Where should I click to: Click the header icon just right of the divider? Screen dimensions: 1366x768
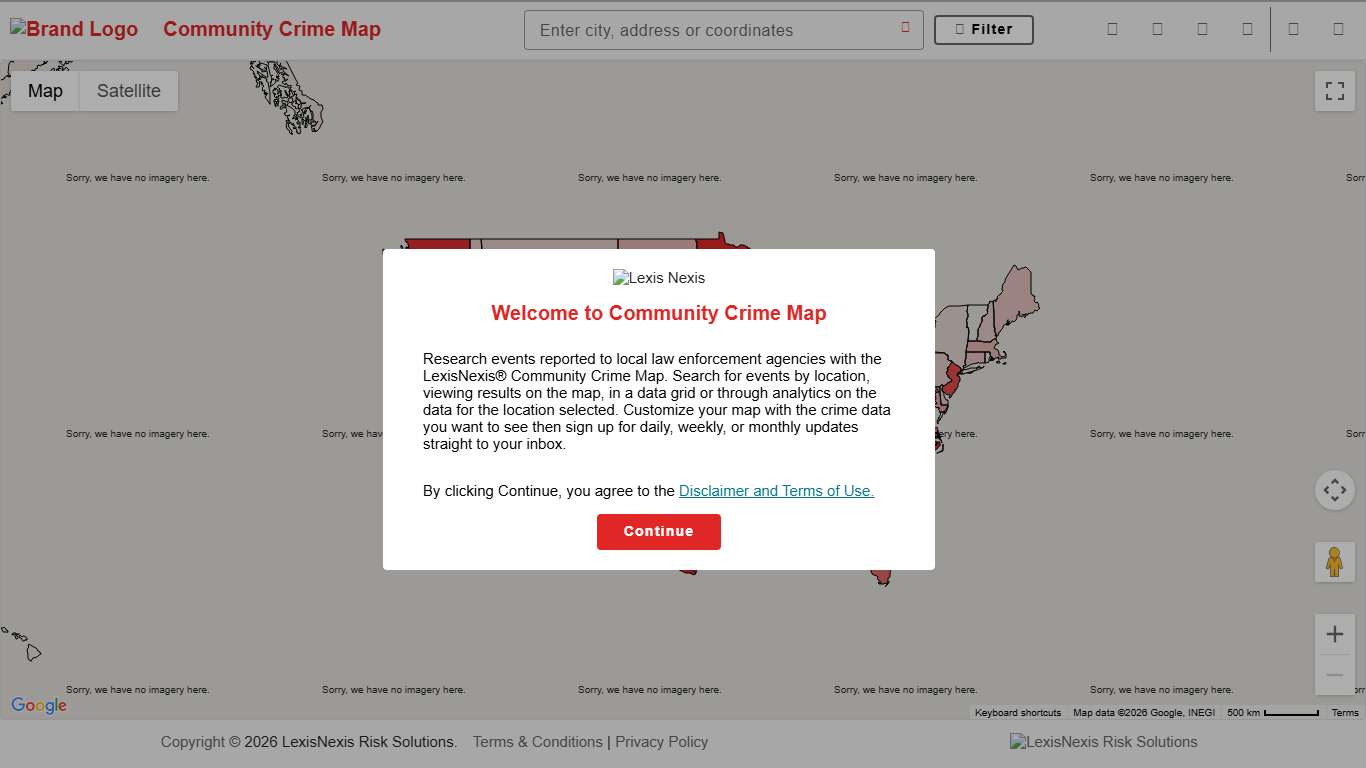coord(1293,29)
